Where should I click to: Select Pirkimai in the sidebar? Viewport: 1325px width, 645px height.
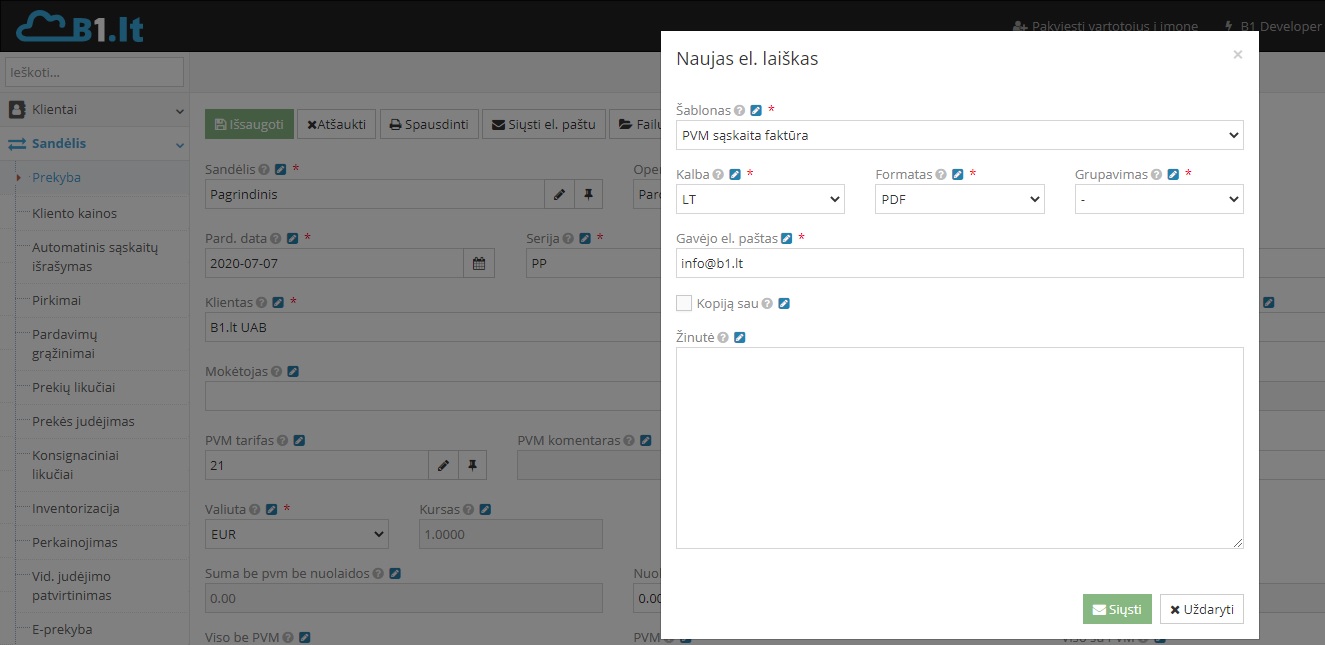(x=57, y=300)
